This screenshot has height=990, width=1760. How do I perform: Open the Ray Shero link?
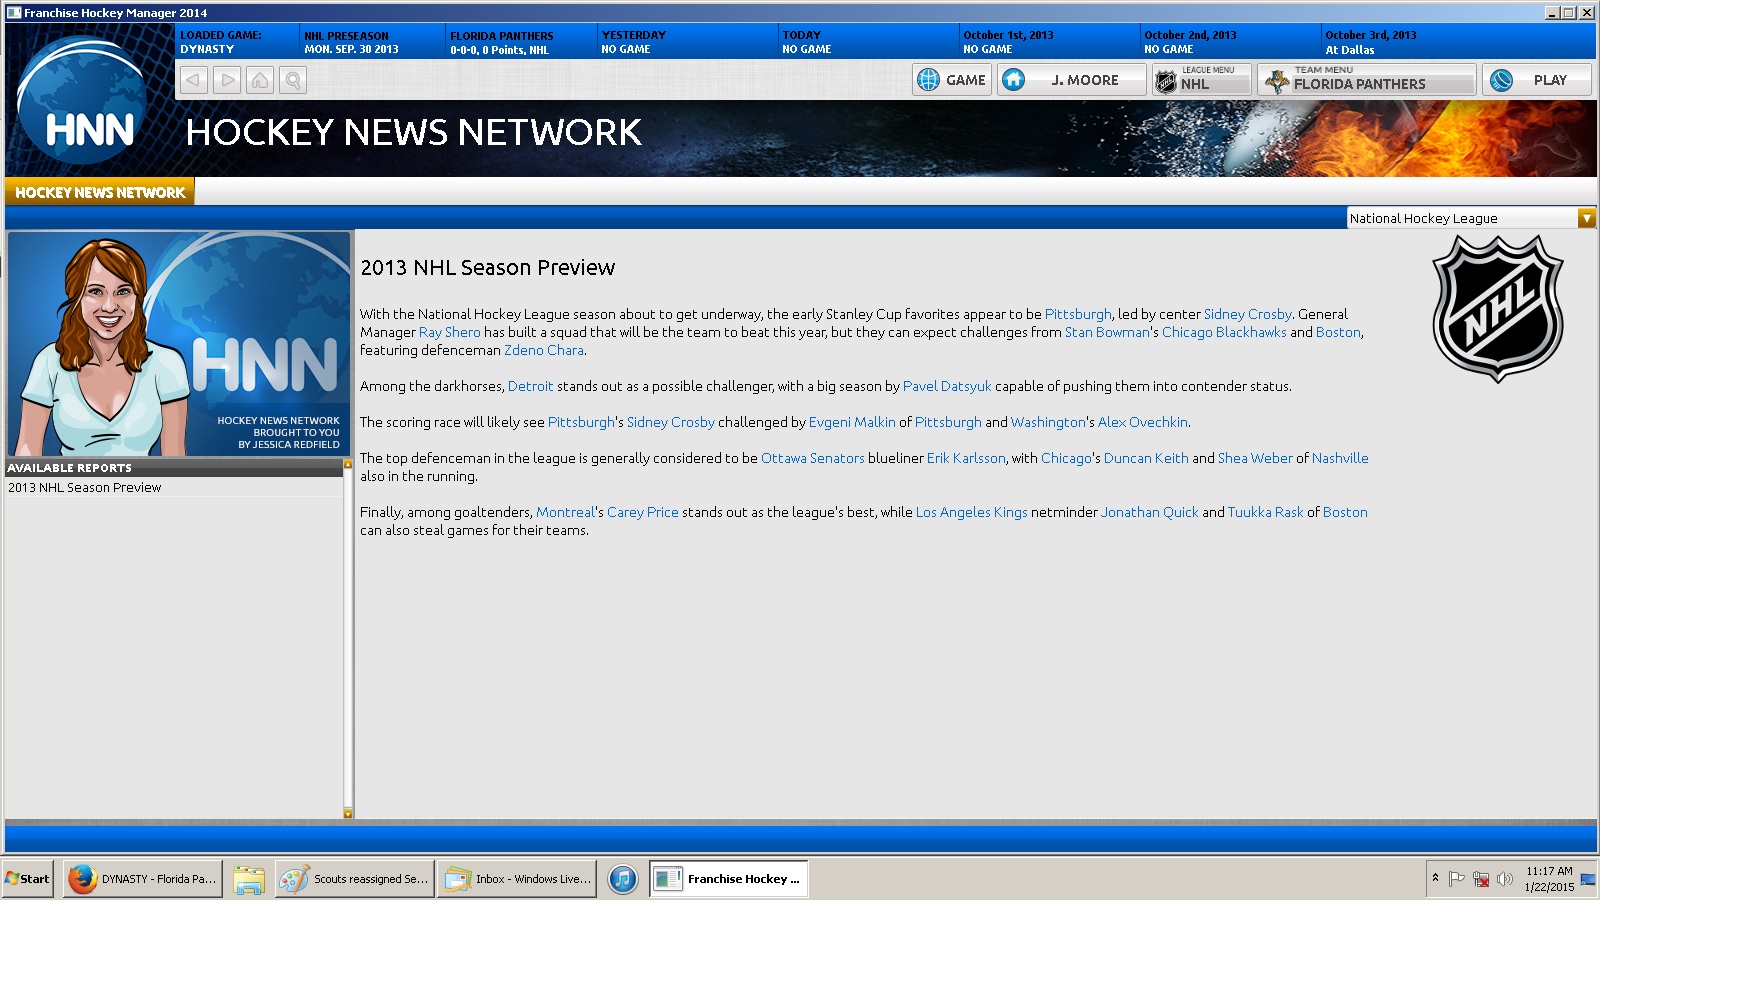click(x=450, y=332)
